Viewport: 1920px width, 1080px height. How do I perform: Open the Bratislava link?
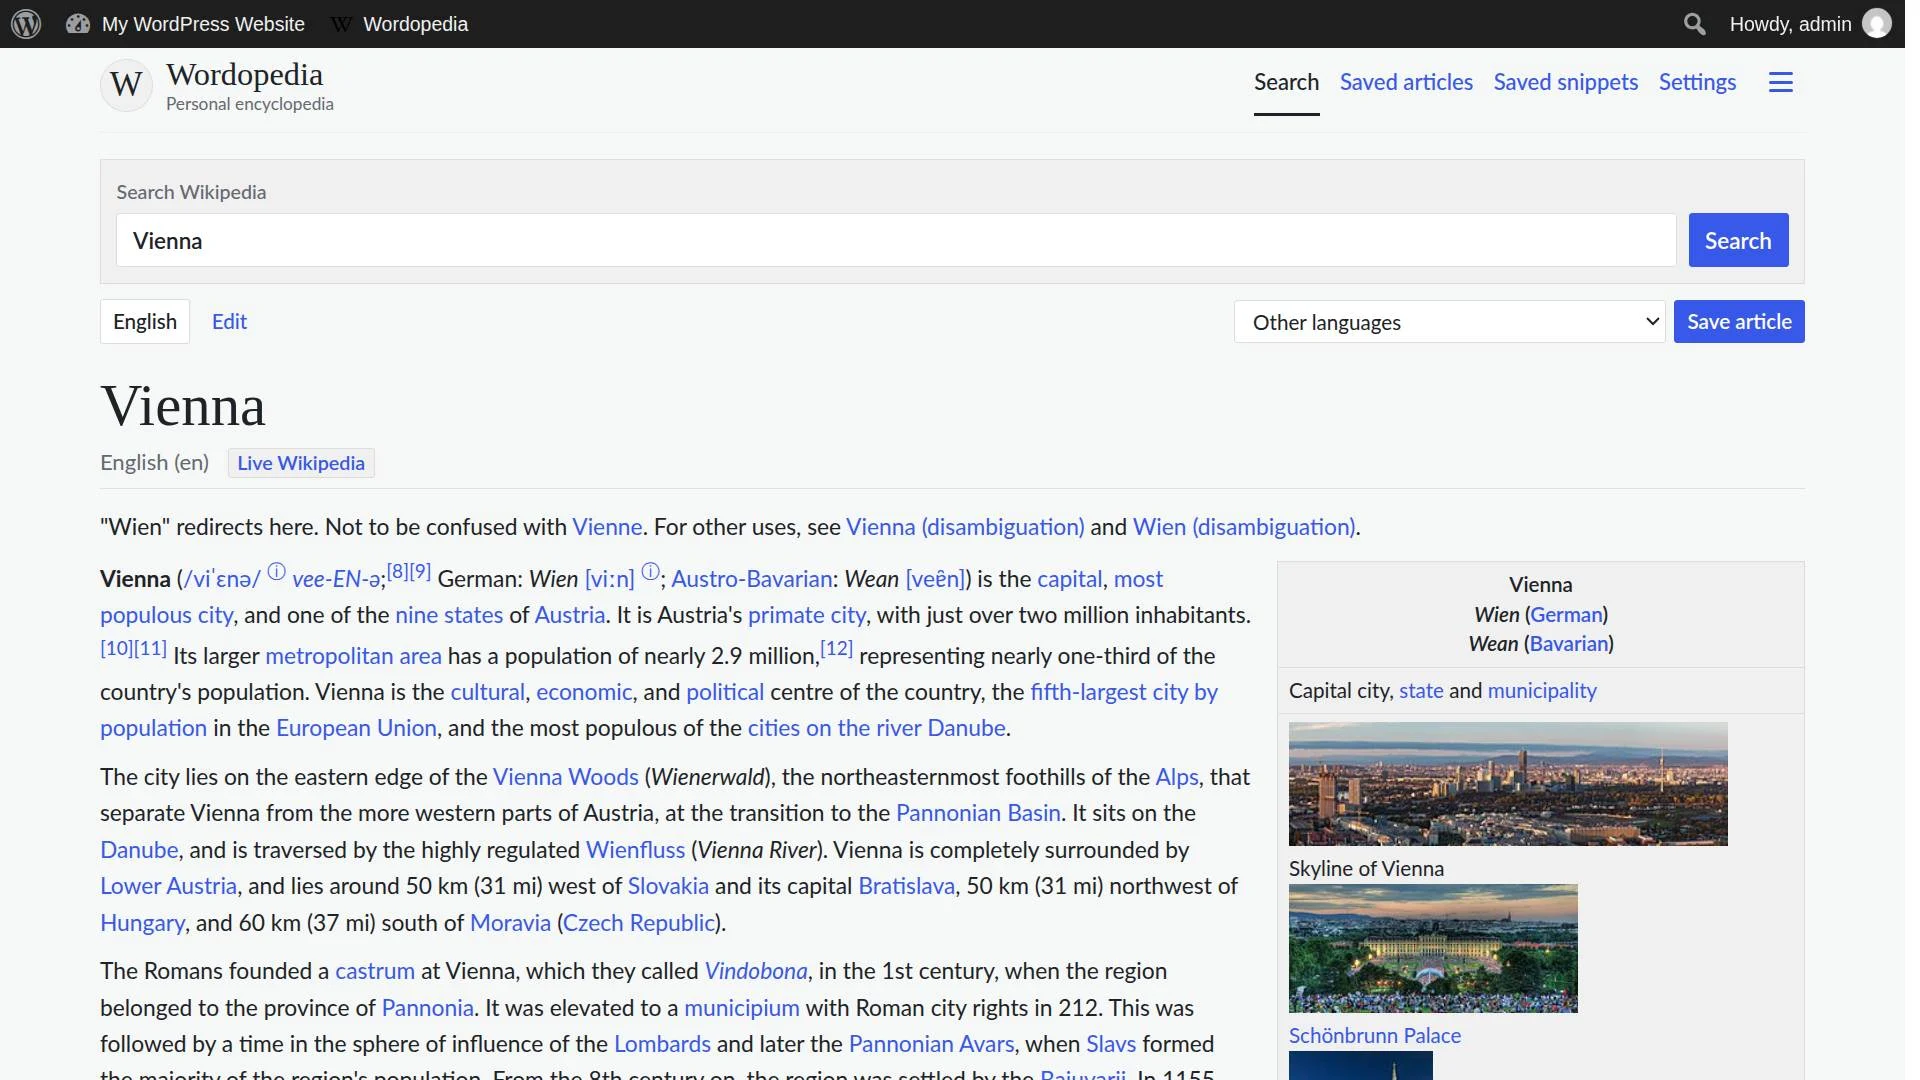pyautogui.click(x=906, y=886)
